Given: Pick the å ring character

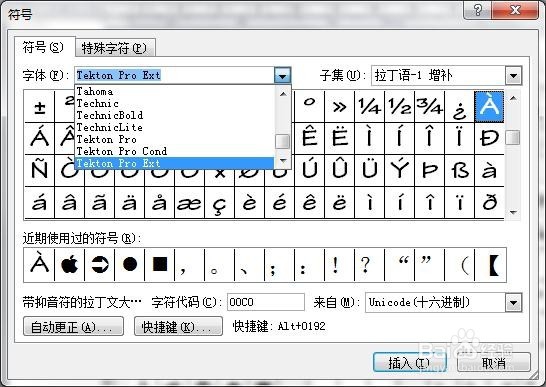Looking at the screenshot, I should [x=159, y=203].
